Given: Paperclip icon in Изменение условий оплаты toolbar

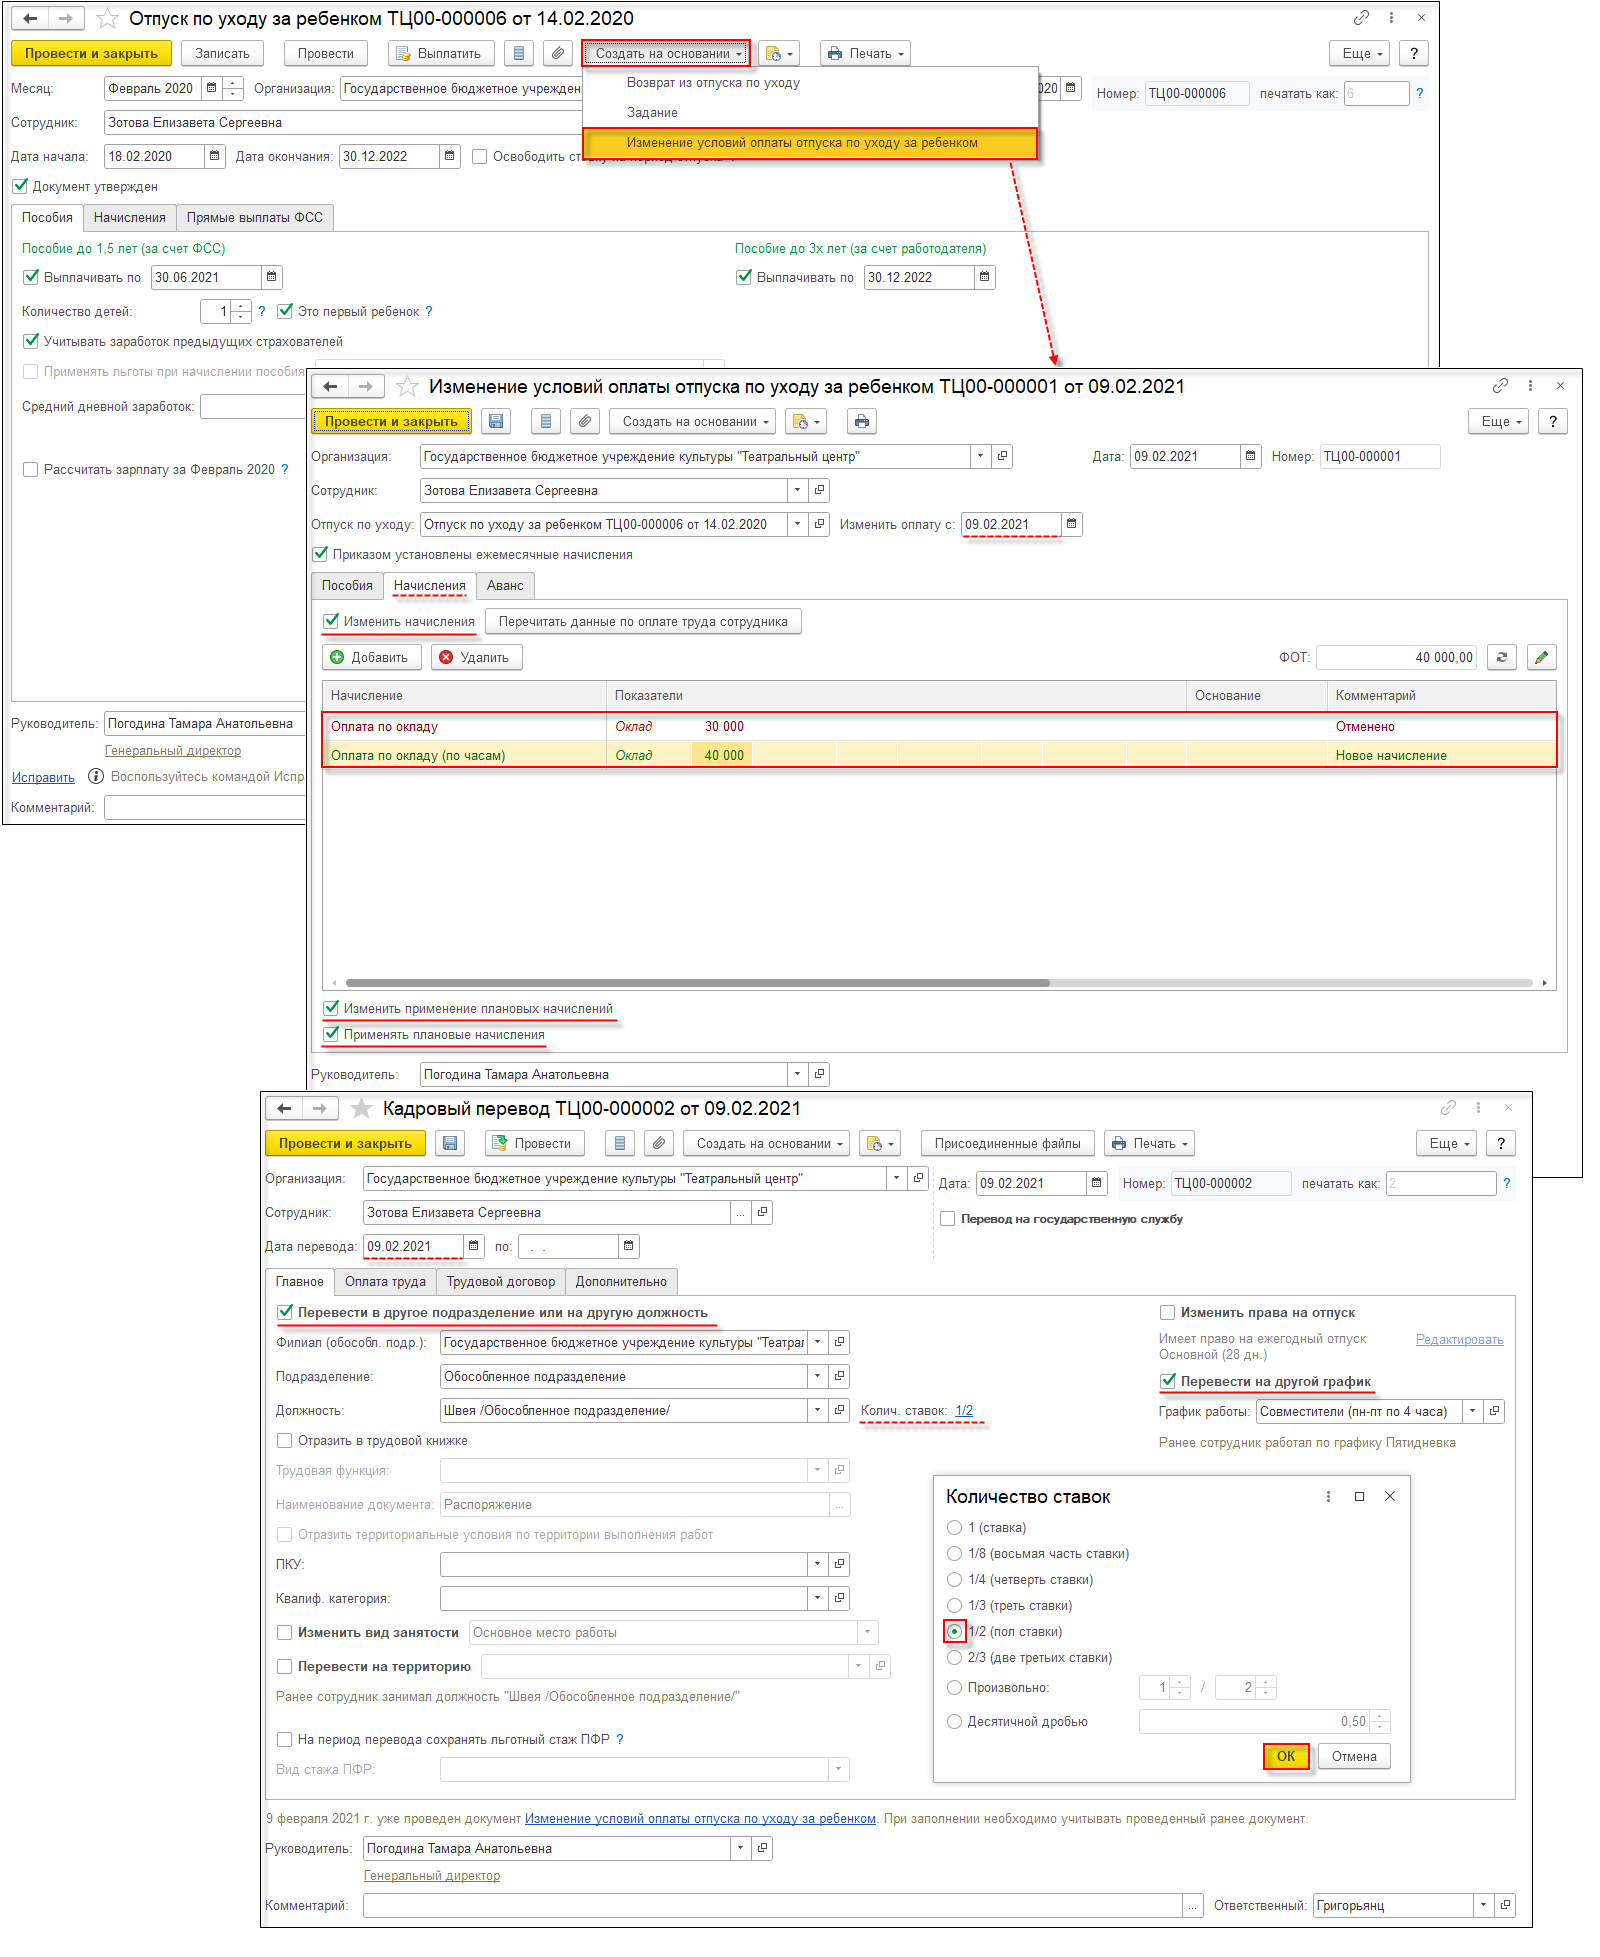Looking at the screenshot, I should 585,422.
